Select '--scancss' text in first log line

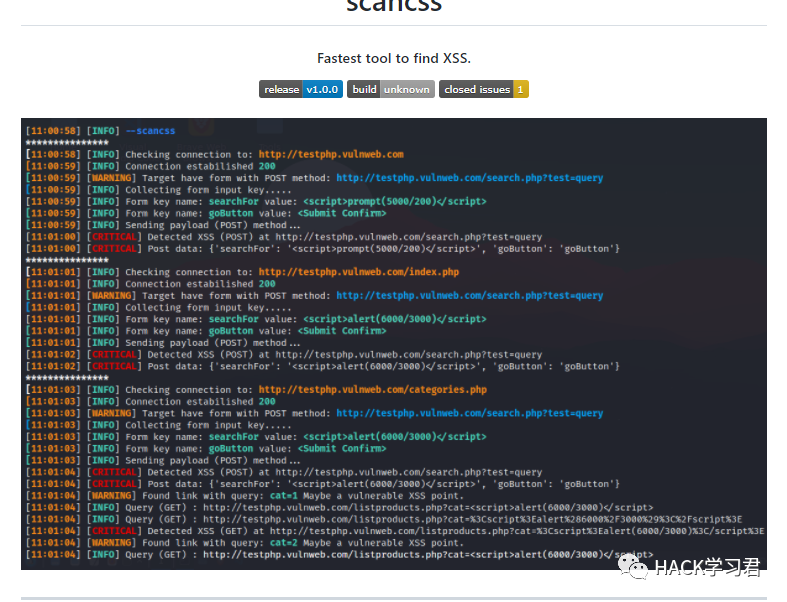point(150,131)
